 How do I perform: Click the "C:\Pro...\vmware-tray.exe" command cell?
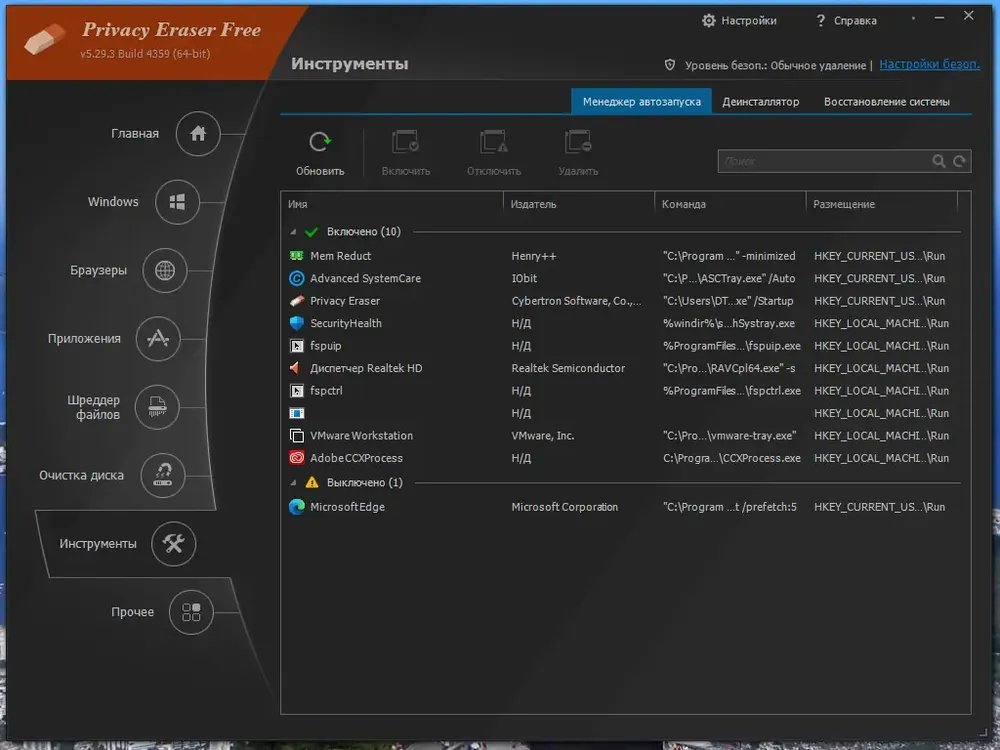(730, 436)
